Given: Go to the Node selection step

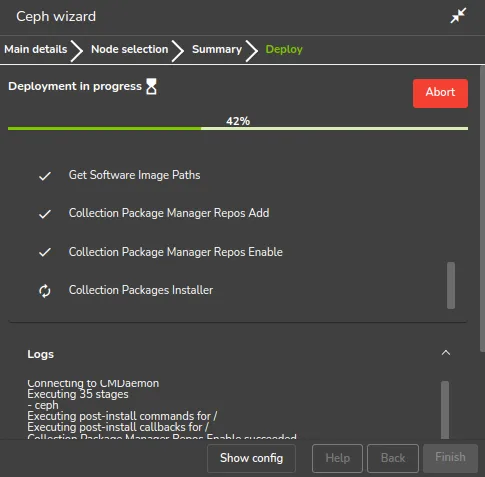Looking at the screenshot, I should [130, 49].
